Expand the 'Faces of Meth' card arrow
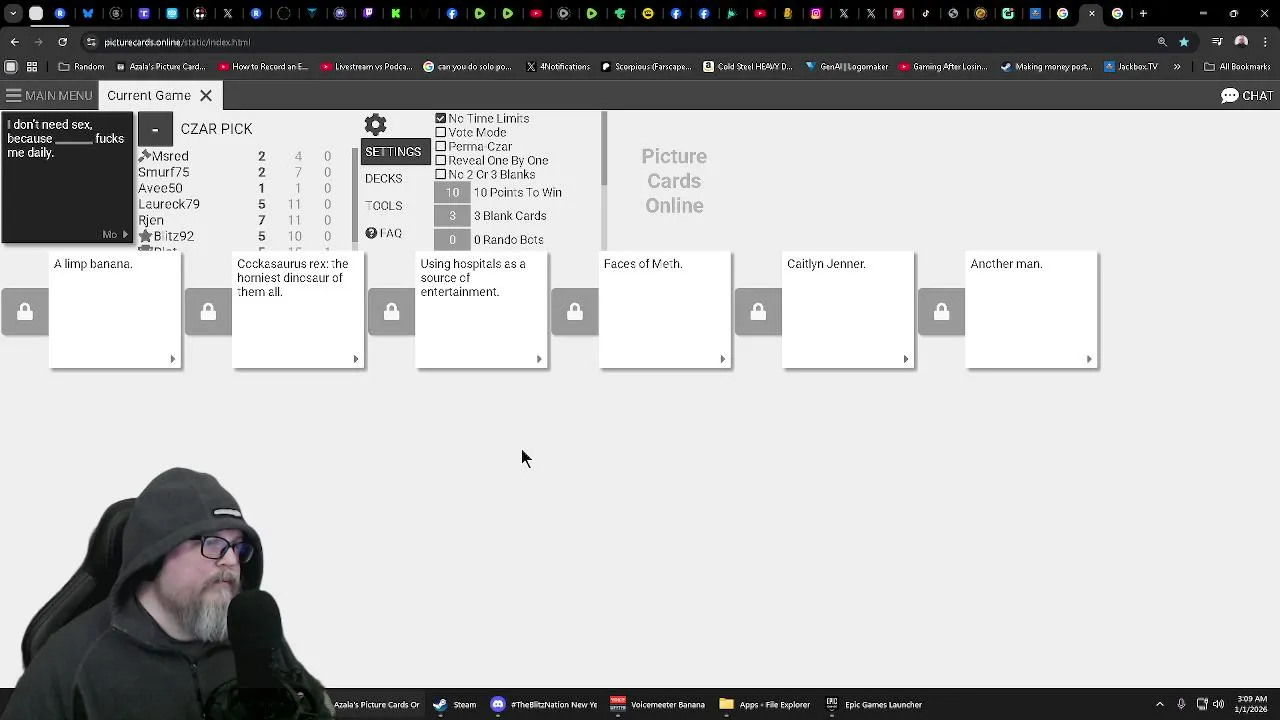This screenshot has width=1280, height=720. 722,359
